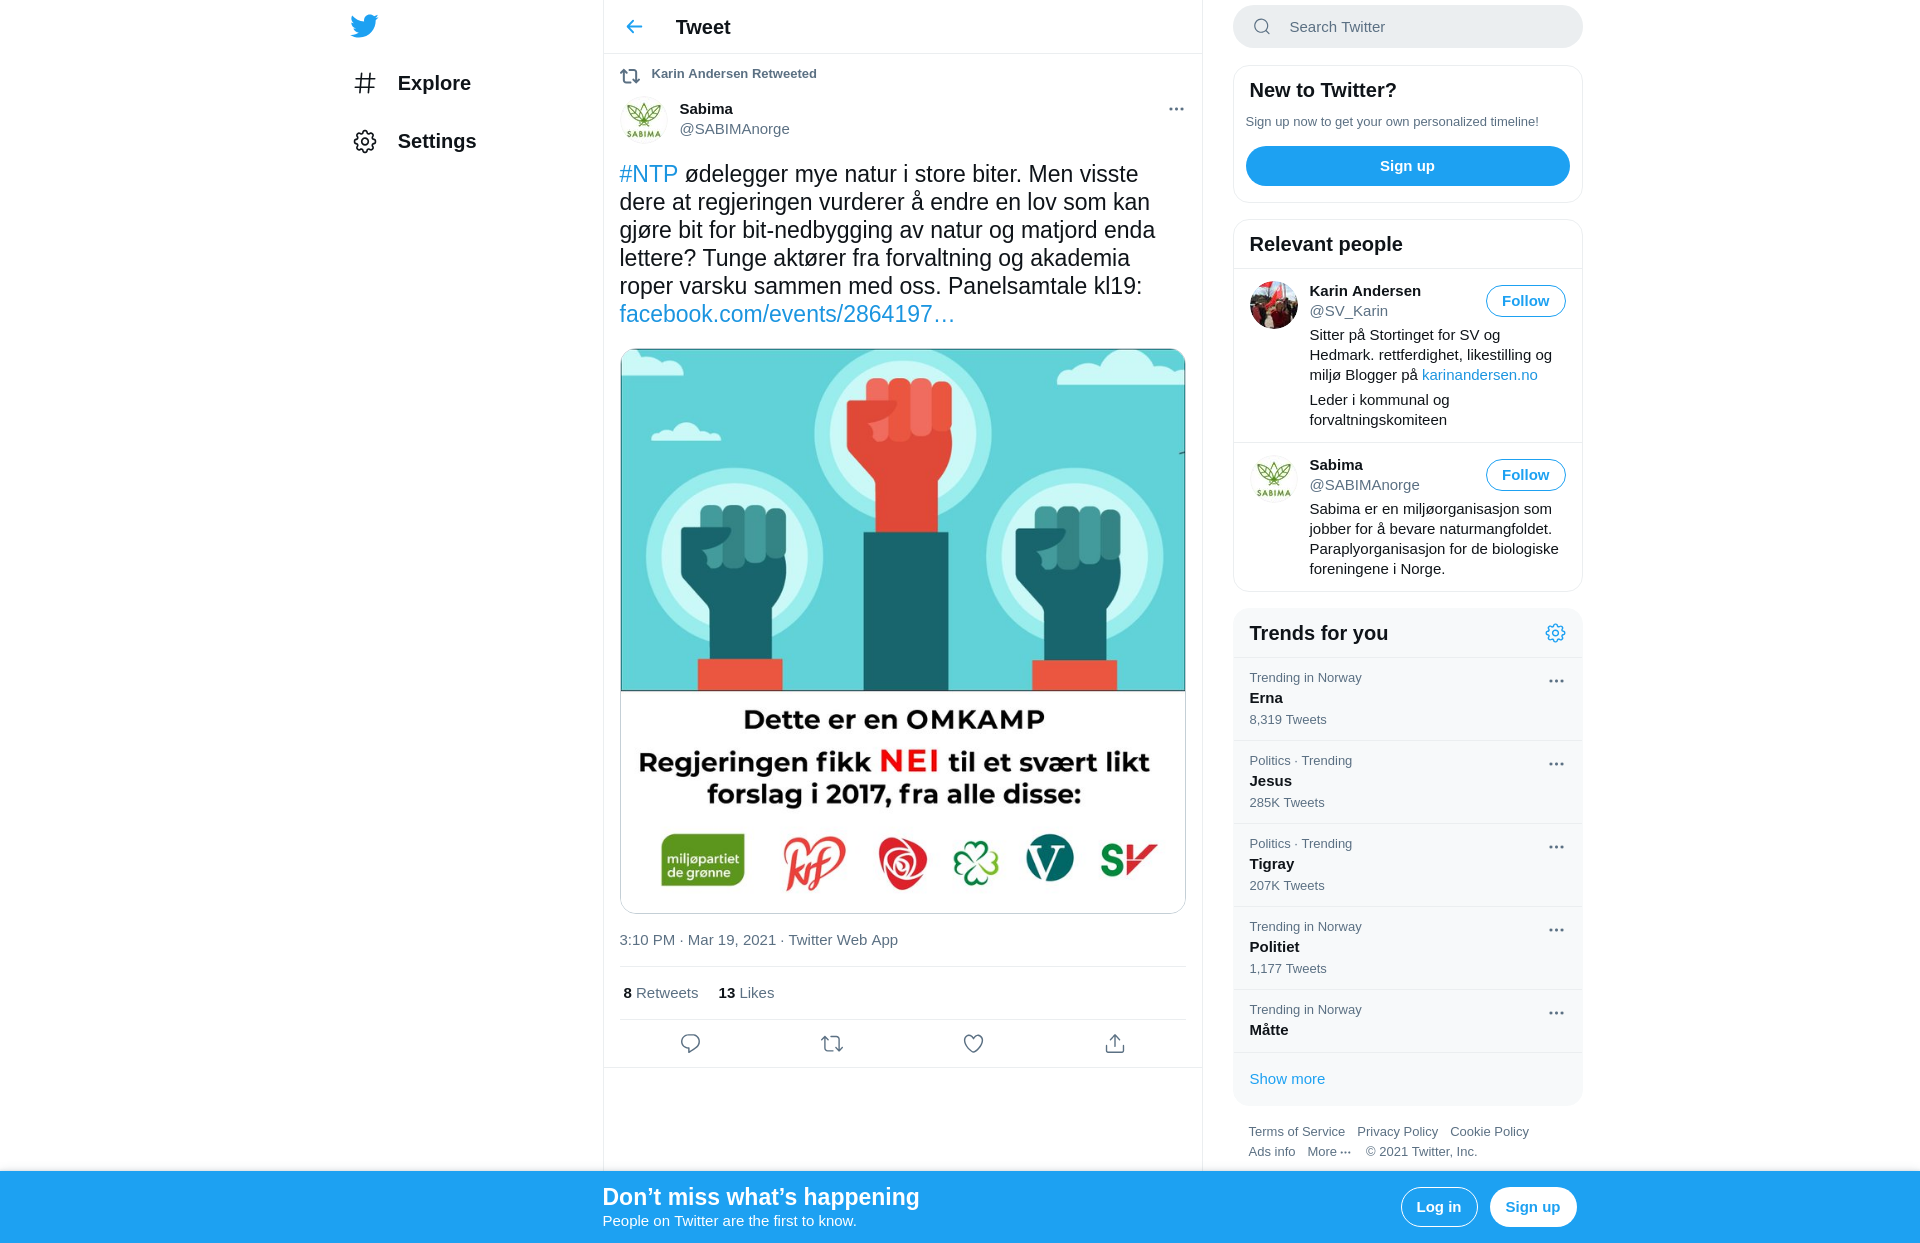This screenshot has height=1243, width=1920.
Task: Click the reply speech bubble icon
Action: pyautogui.click(x=690, y=1043)
